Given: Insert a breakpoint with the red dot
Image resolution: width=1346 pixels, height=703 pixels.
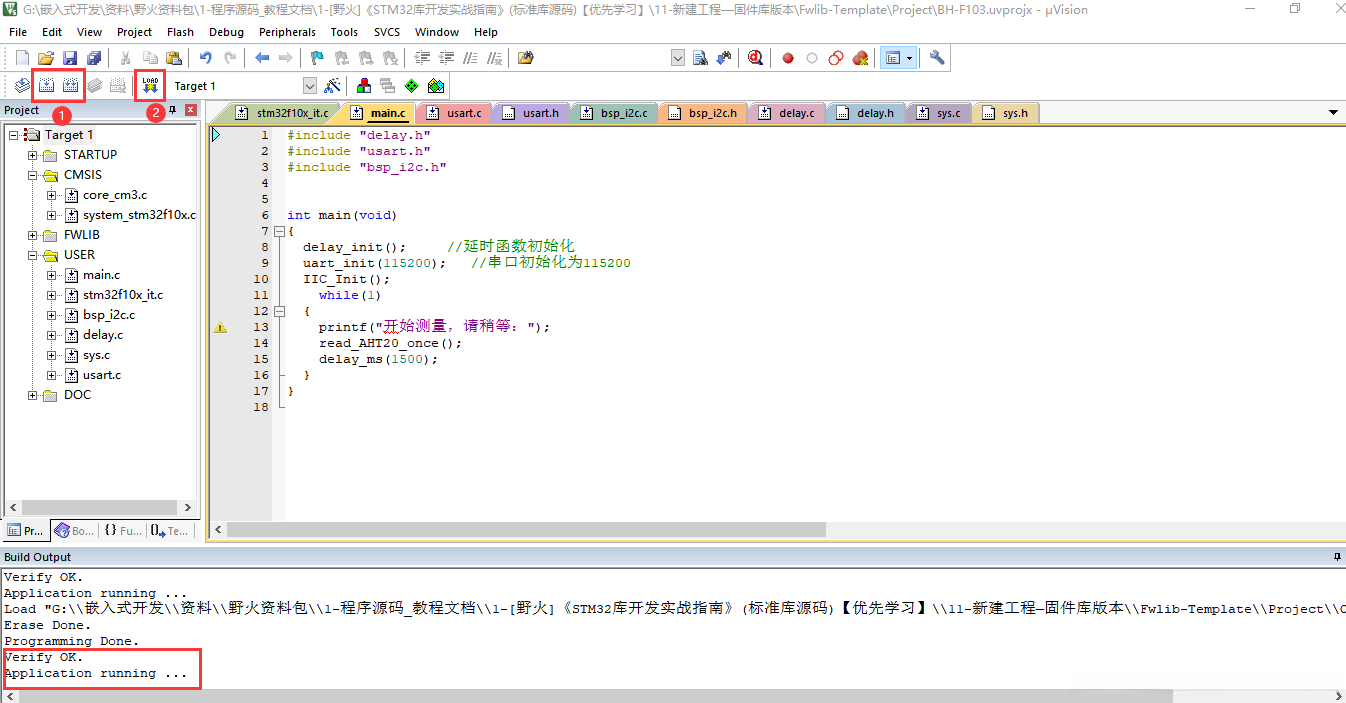Looking at the screenshot, I should click(x=788, y=58).
